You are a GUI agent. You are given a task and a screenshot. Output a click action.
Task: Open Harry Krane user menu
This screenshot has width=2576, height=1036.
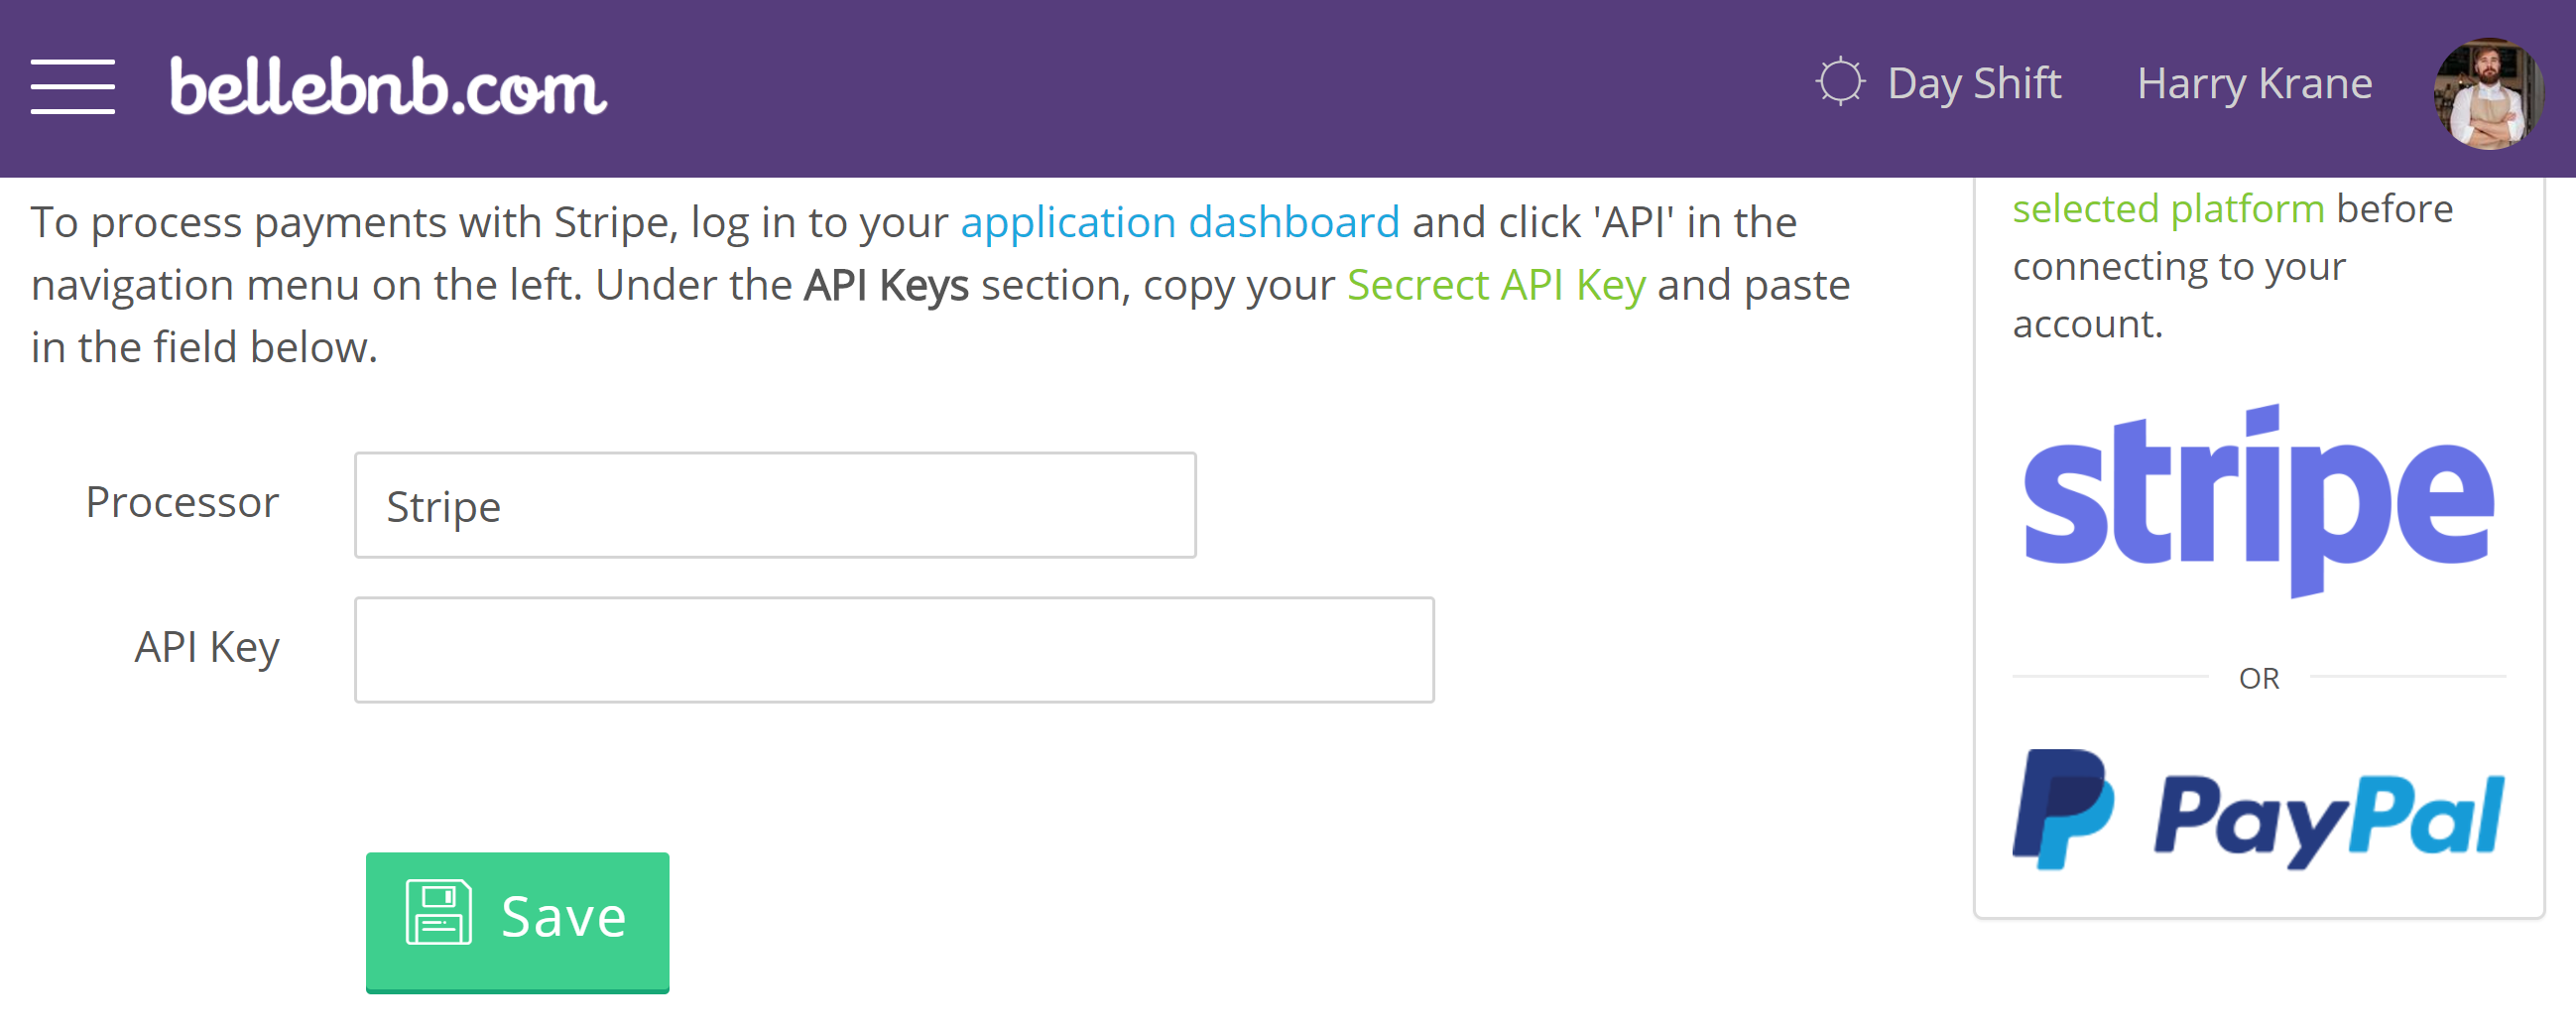tap(2254, 84)
